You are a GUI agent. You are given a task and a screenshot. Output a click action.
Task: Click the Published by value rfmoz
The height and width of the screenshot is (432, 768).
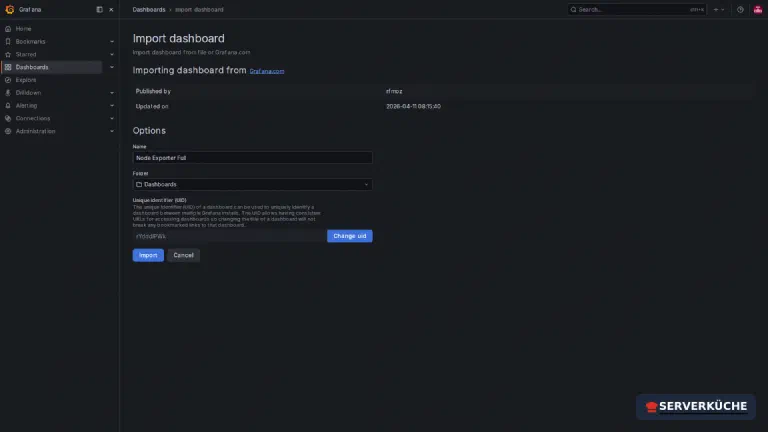tap(394, 91)
